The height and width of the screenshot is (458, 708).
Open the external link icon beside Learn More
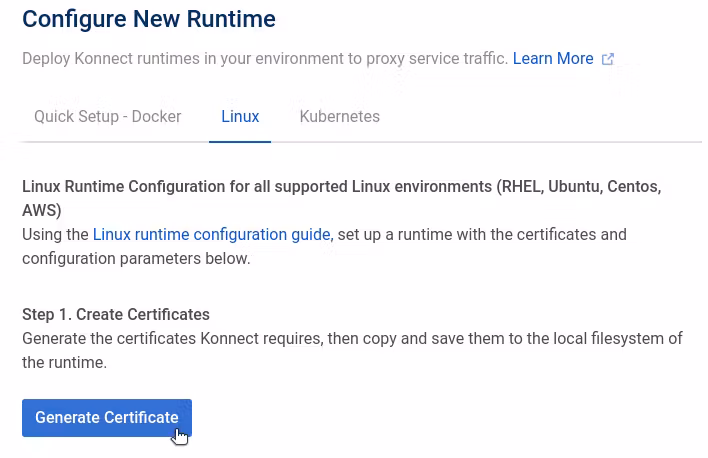608,59
